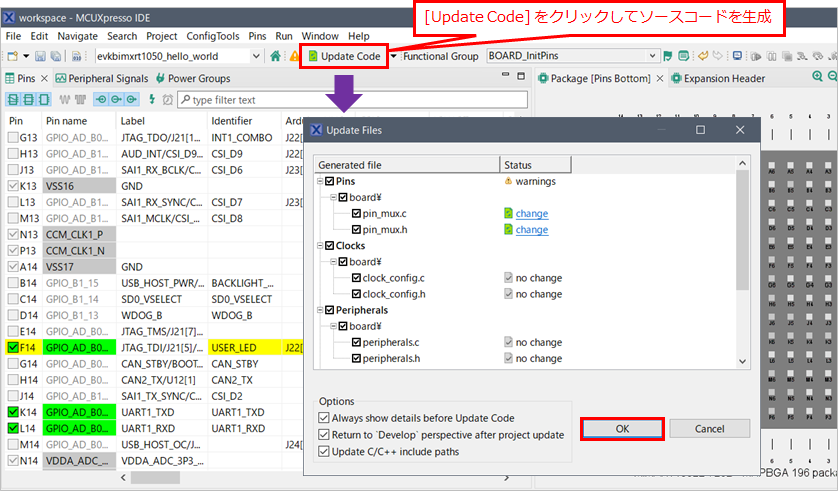
Task: Toggle Return to Develop perspective option
Action: [324, 434]
